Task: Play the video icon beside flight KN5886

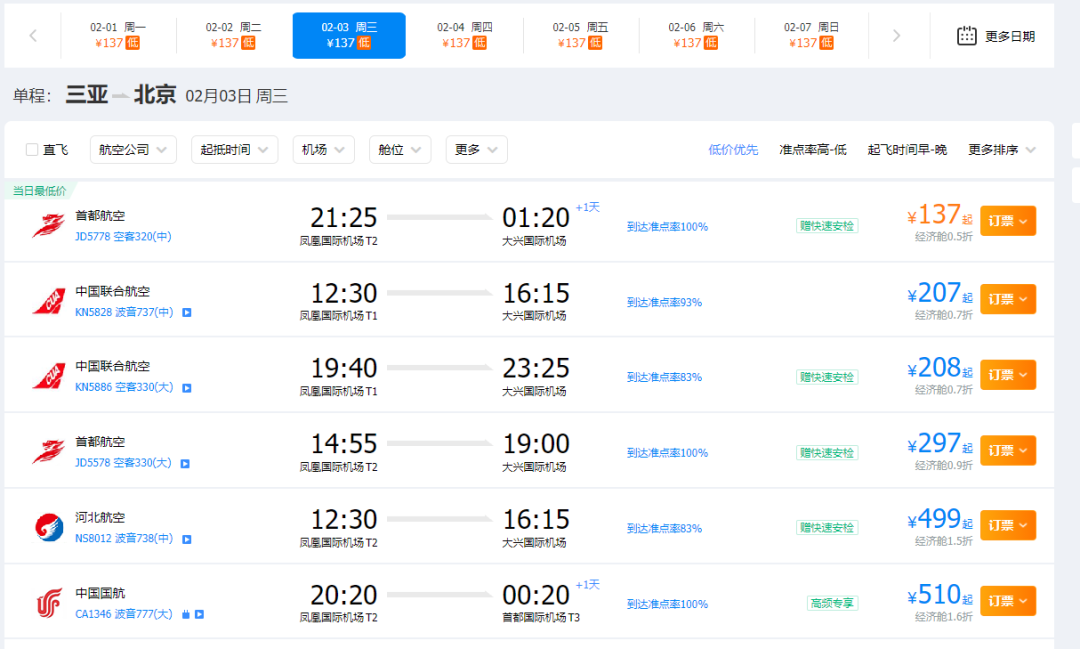Action: (186, 387)
